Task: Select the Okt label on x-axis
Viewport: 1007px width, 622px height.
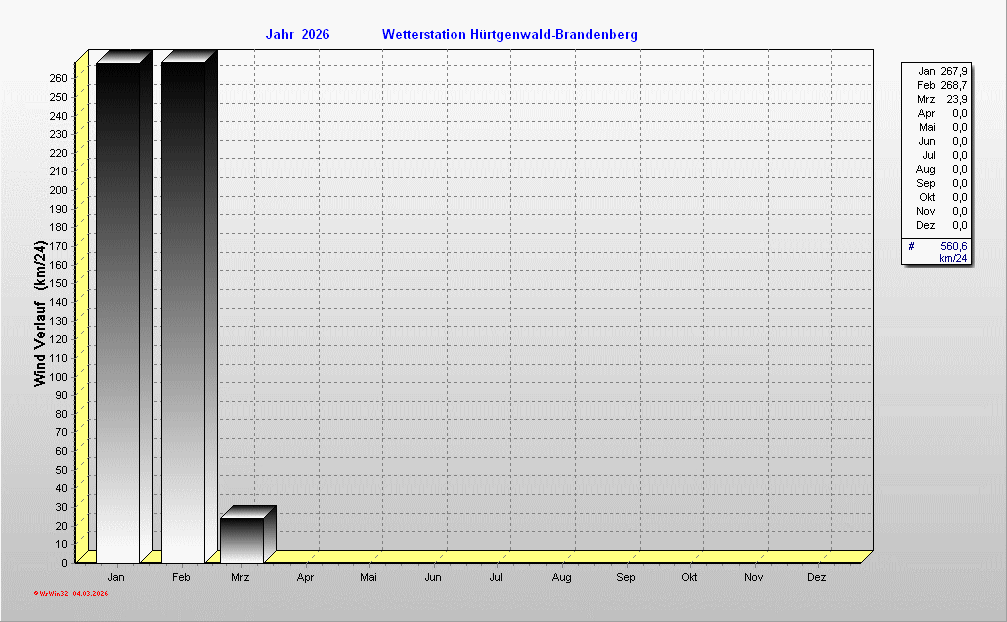Action: 689,578
